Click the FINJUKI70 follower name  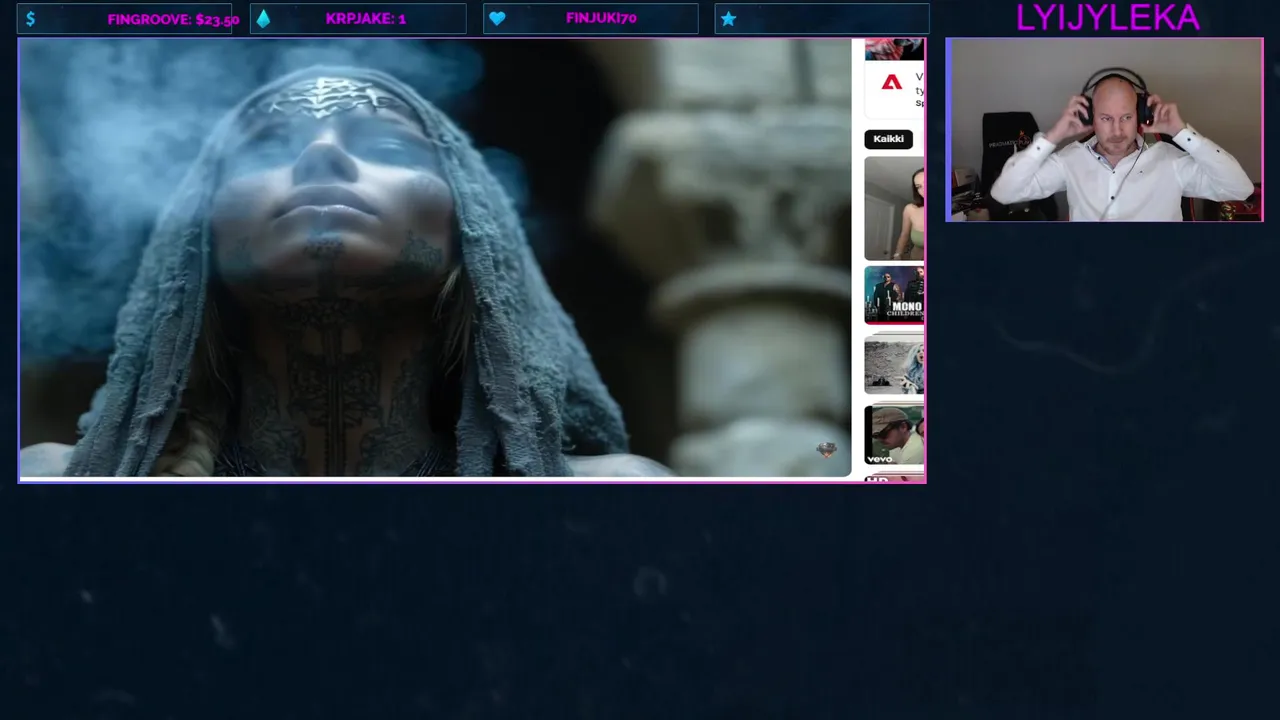click(x=601, y=18)
